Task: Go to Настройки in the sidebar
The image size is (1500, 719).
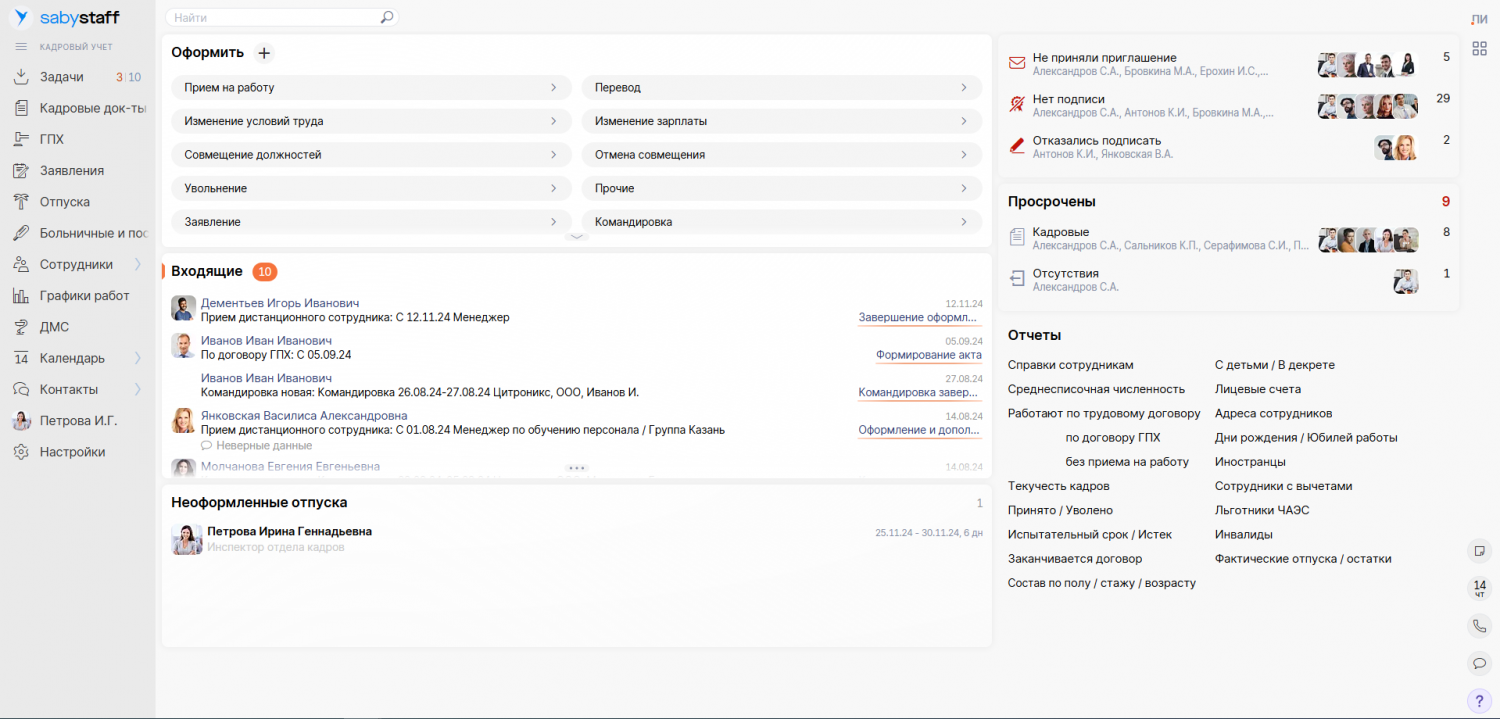Action: coord(72,452)
